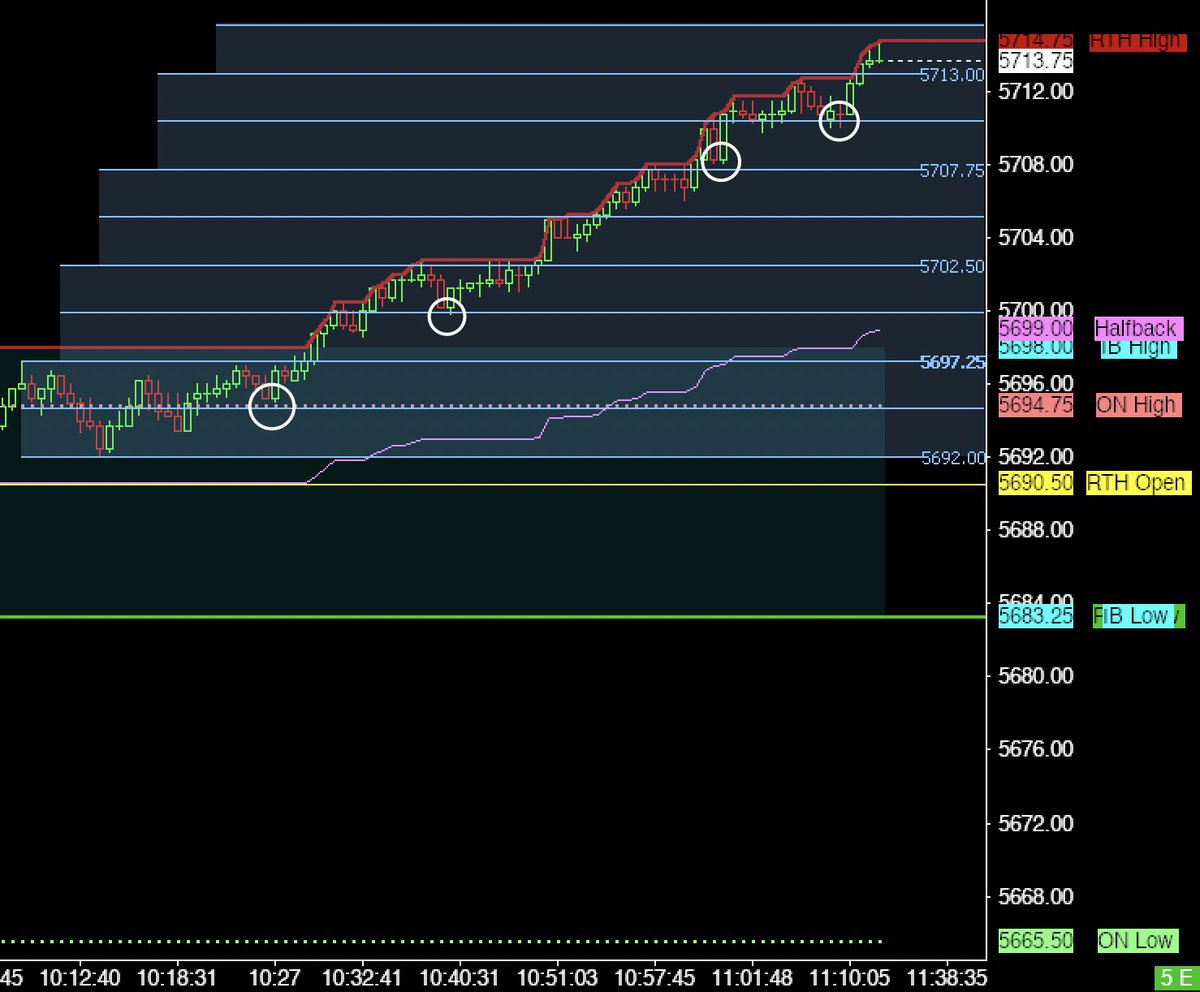This screenshot has width=1200, height=992.
Task: Click the 5699.00 Halfback price value
Action: (1036, 328)
